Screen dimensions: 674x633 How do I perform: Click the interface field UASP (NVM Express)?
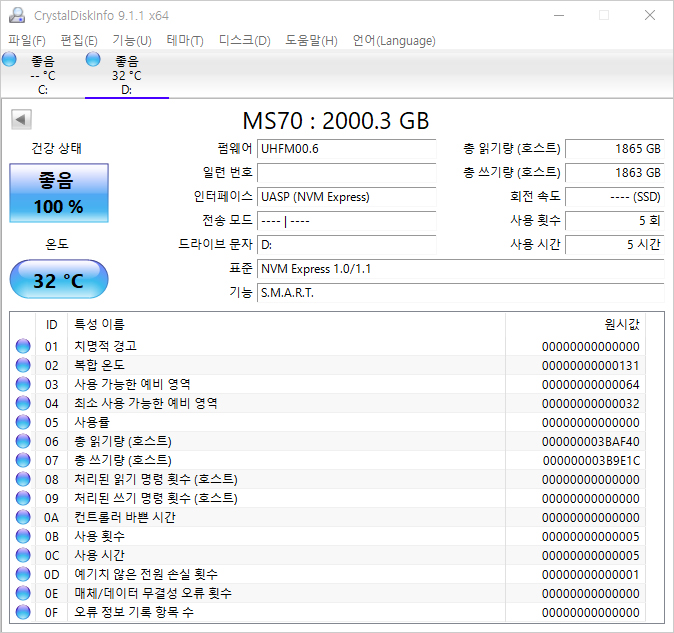point(346,197)
